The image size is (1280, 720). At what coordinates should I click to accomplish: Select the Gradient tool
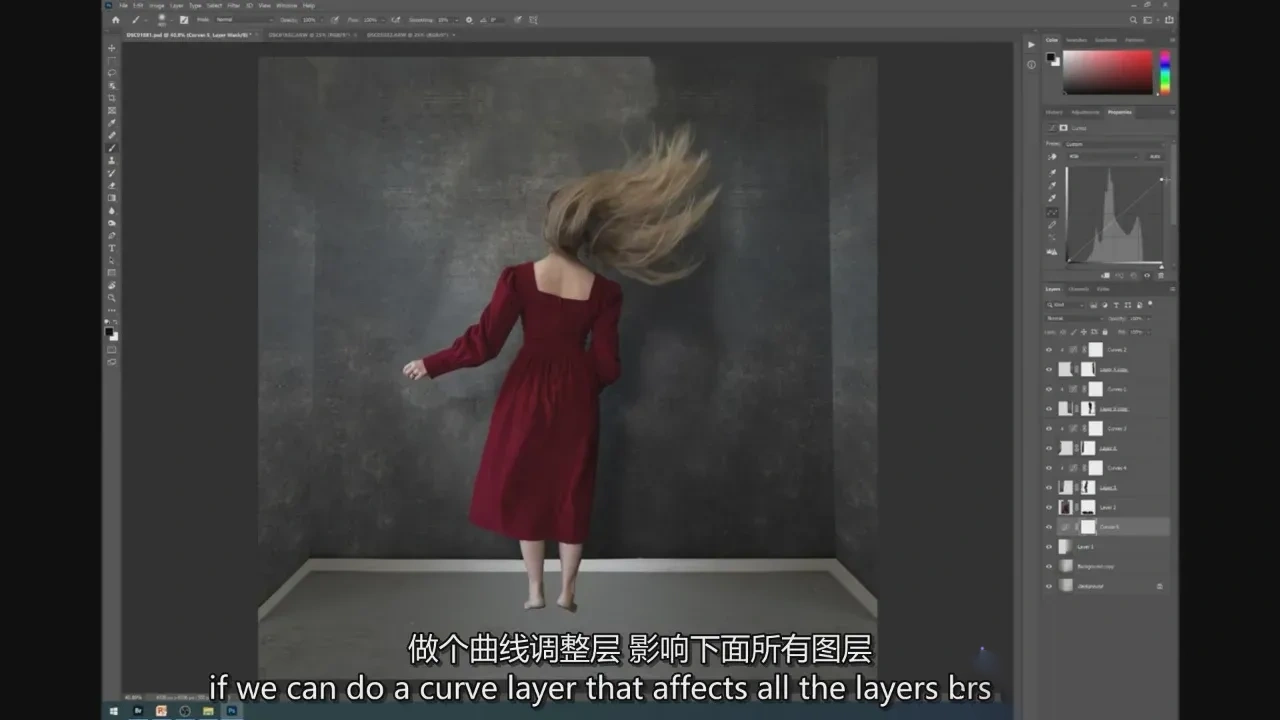pyautogui.click(x=111, y=198)
